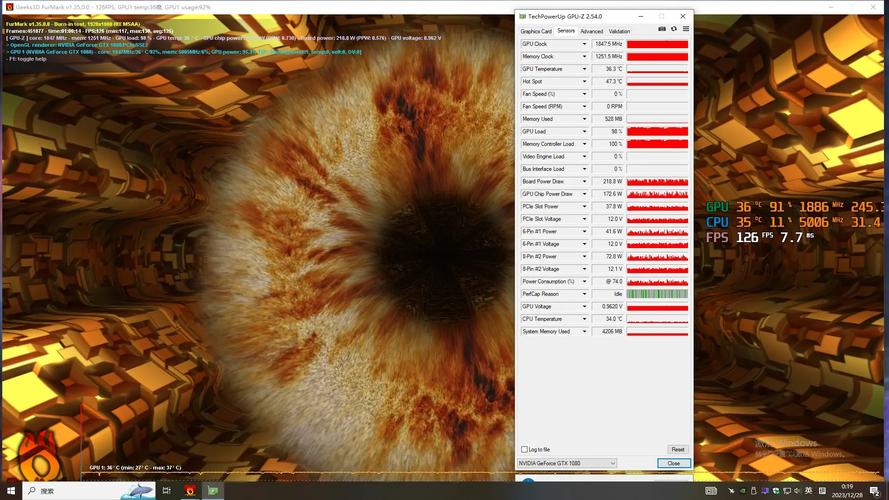Click the GPU-Z refresh icon
Image resolution: width=889 pixels, height=500 pixels.
[674, 30]
